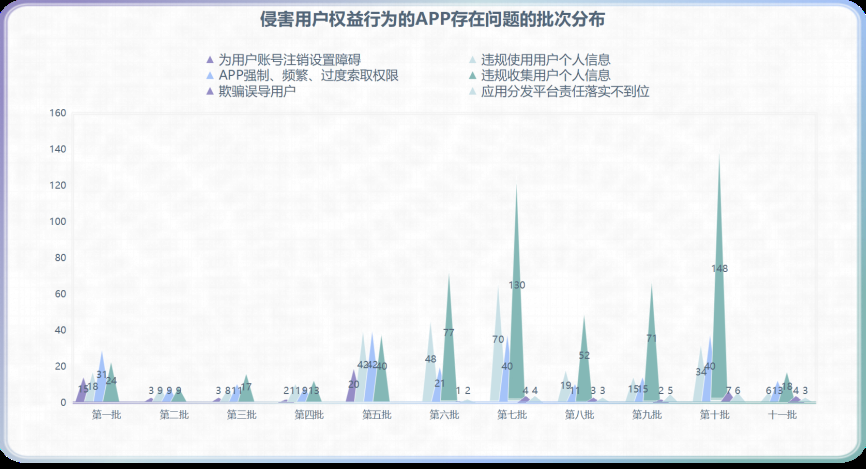Click the 十一批 x-axis label
The image size is (866, 469).
point(781,415)
